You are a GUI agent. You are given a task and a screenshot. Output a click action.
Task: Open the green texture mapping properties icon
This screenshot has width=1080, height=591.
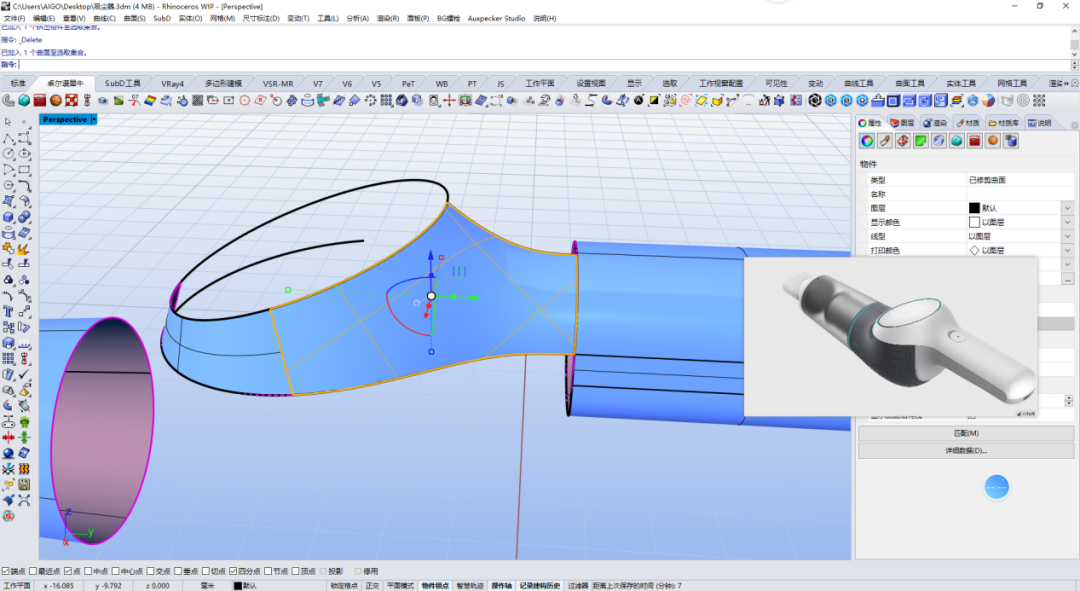coord(921,141)
